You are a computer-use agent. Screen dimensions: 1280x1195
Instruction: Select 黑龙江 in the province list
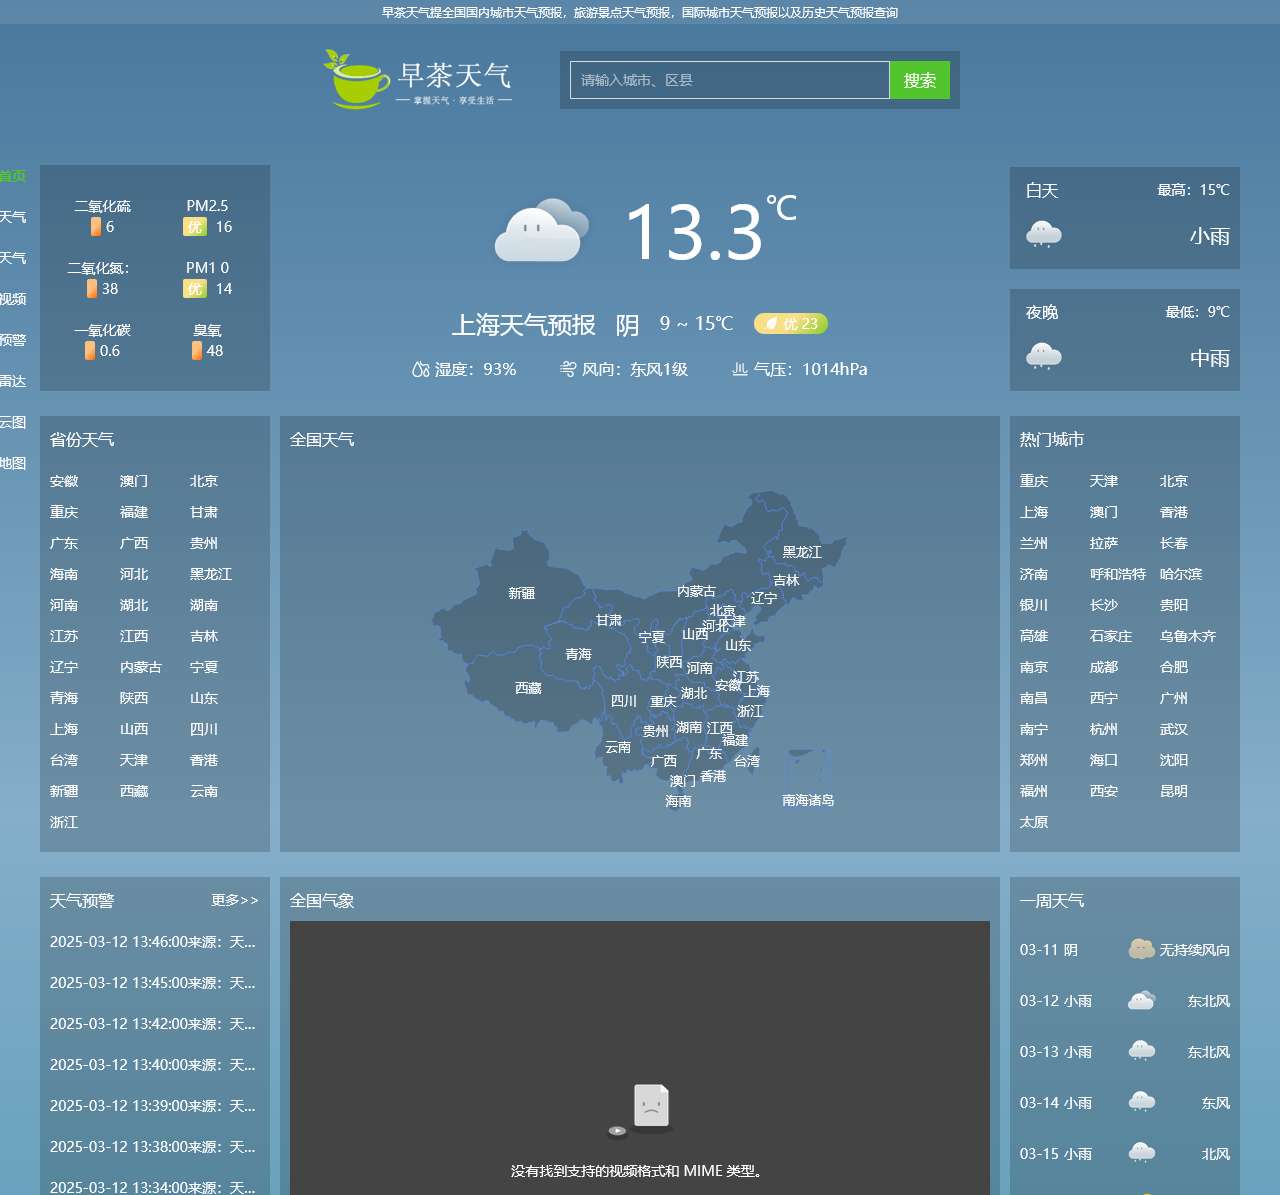(210, 574)
